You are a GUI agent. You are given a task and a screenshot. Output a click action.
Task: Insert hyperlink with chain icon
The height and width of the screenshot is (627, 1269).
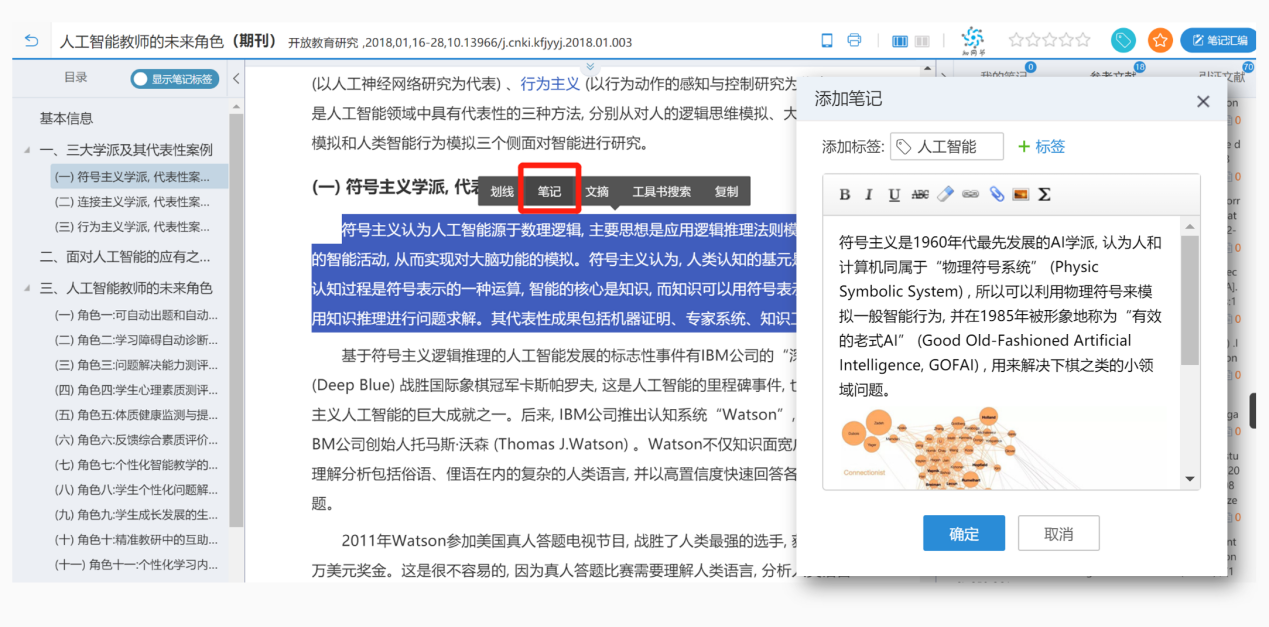point(970,195)
